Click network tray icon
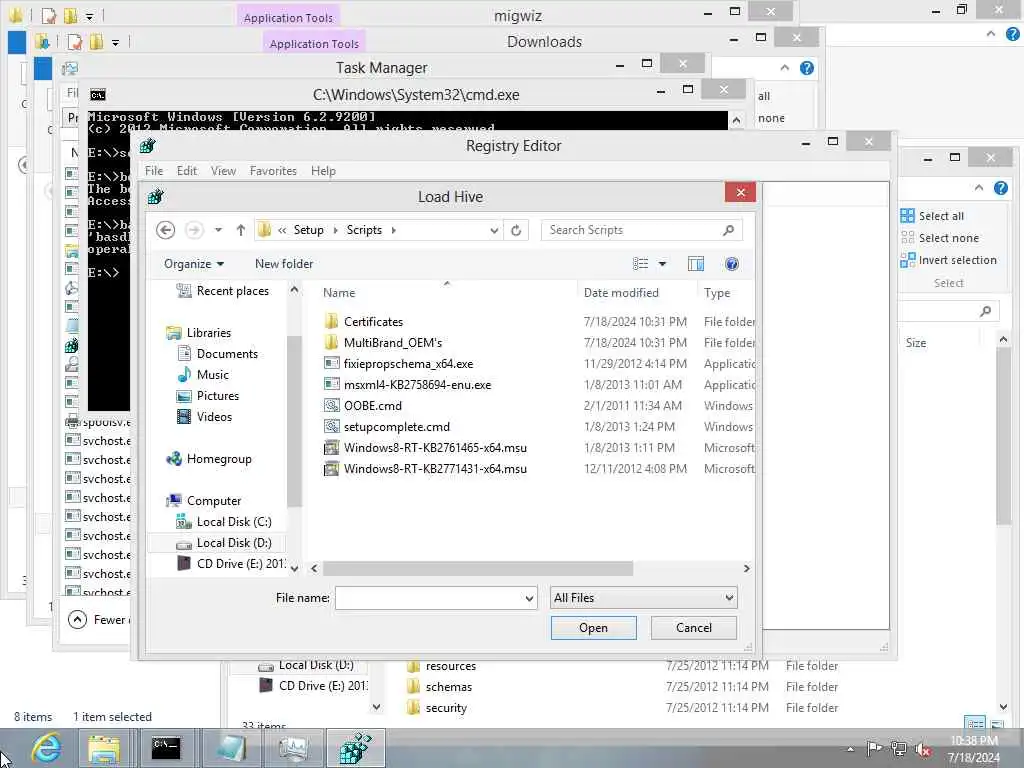The height and width of the screenshot is (768, 1024). pyautogui.click(x=899, y=749)
